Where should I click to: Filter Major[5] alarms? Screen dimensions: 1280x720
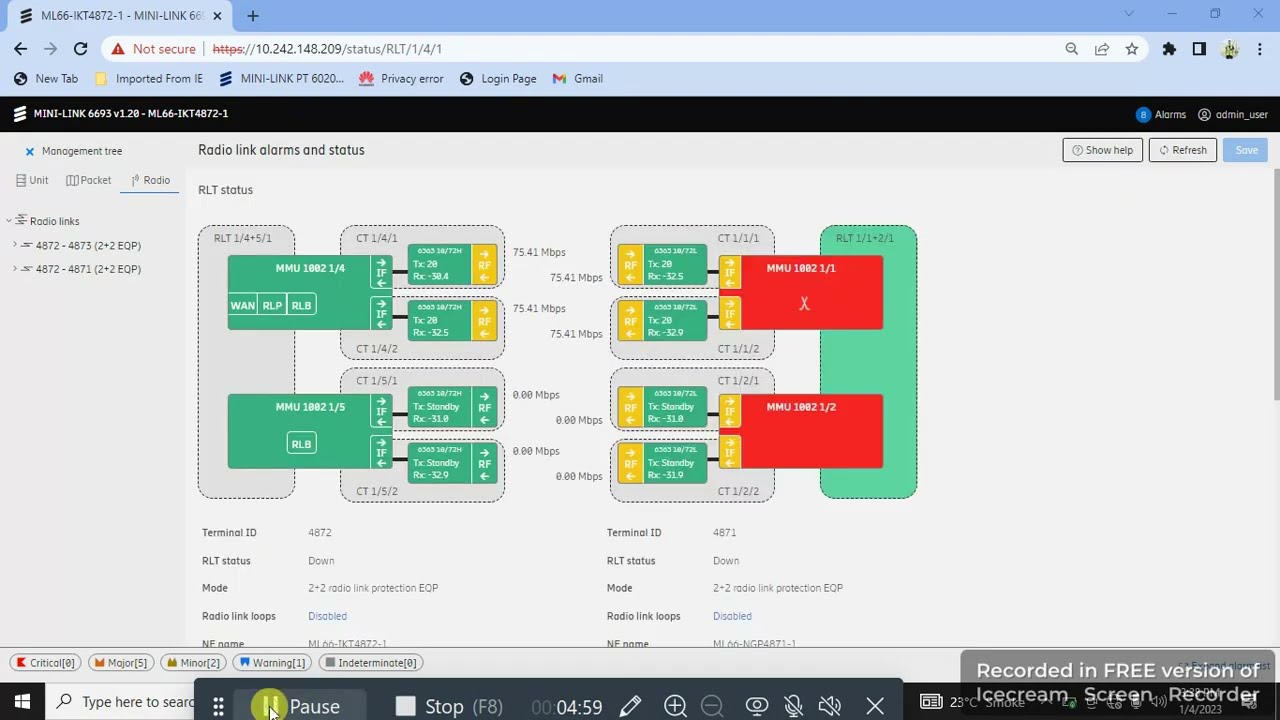coord(121,662)
